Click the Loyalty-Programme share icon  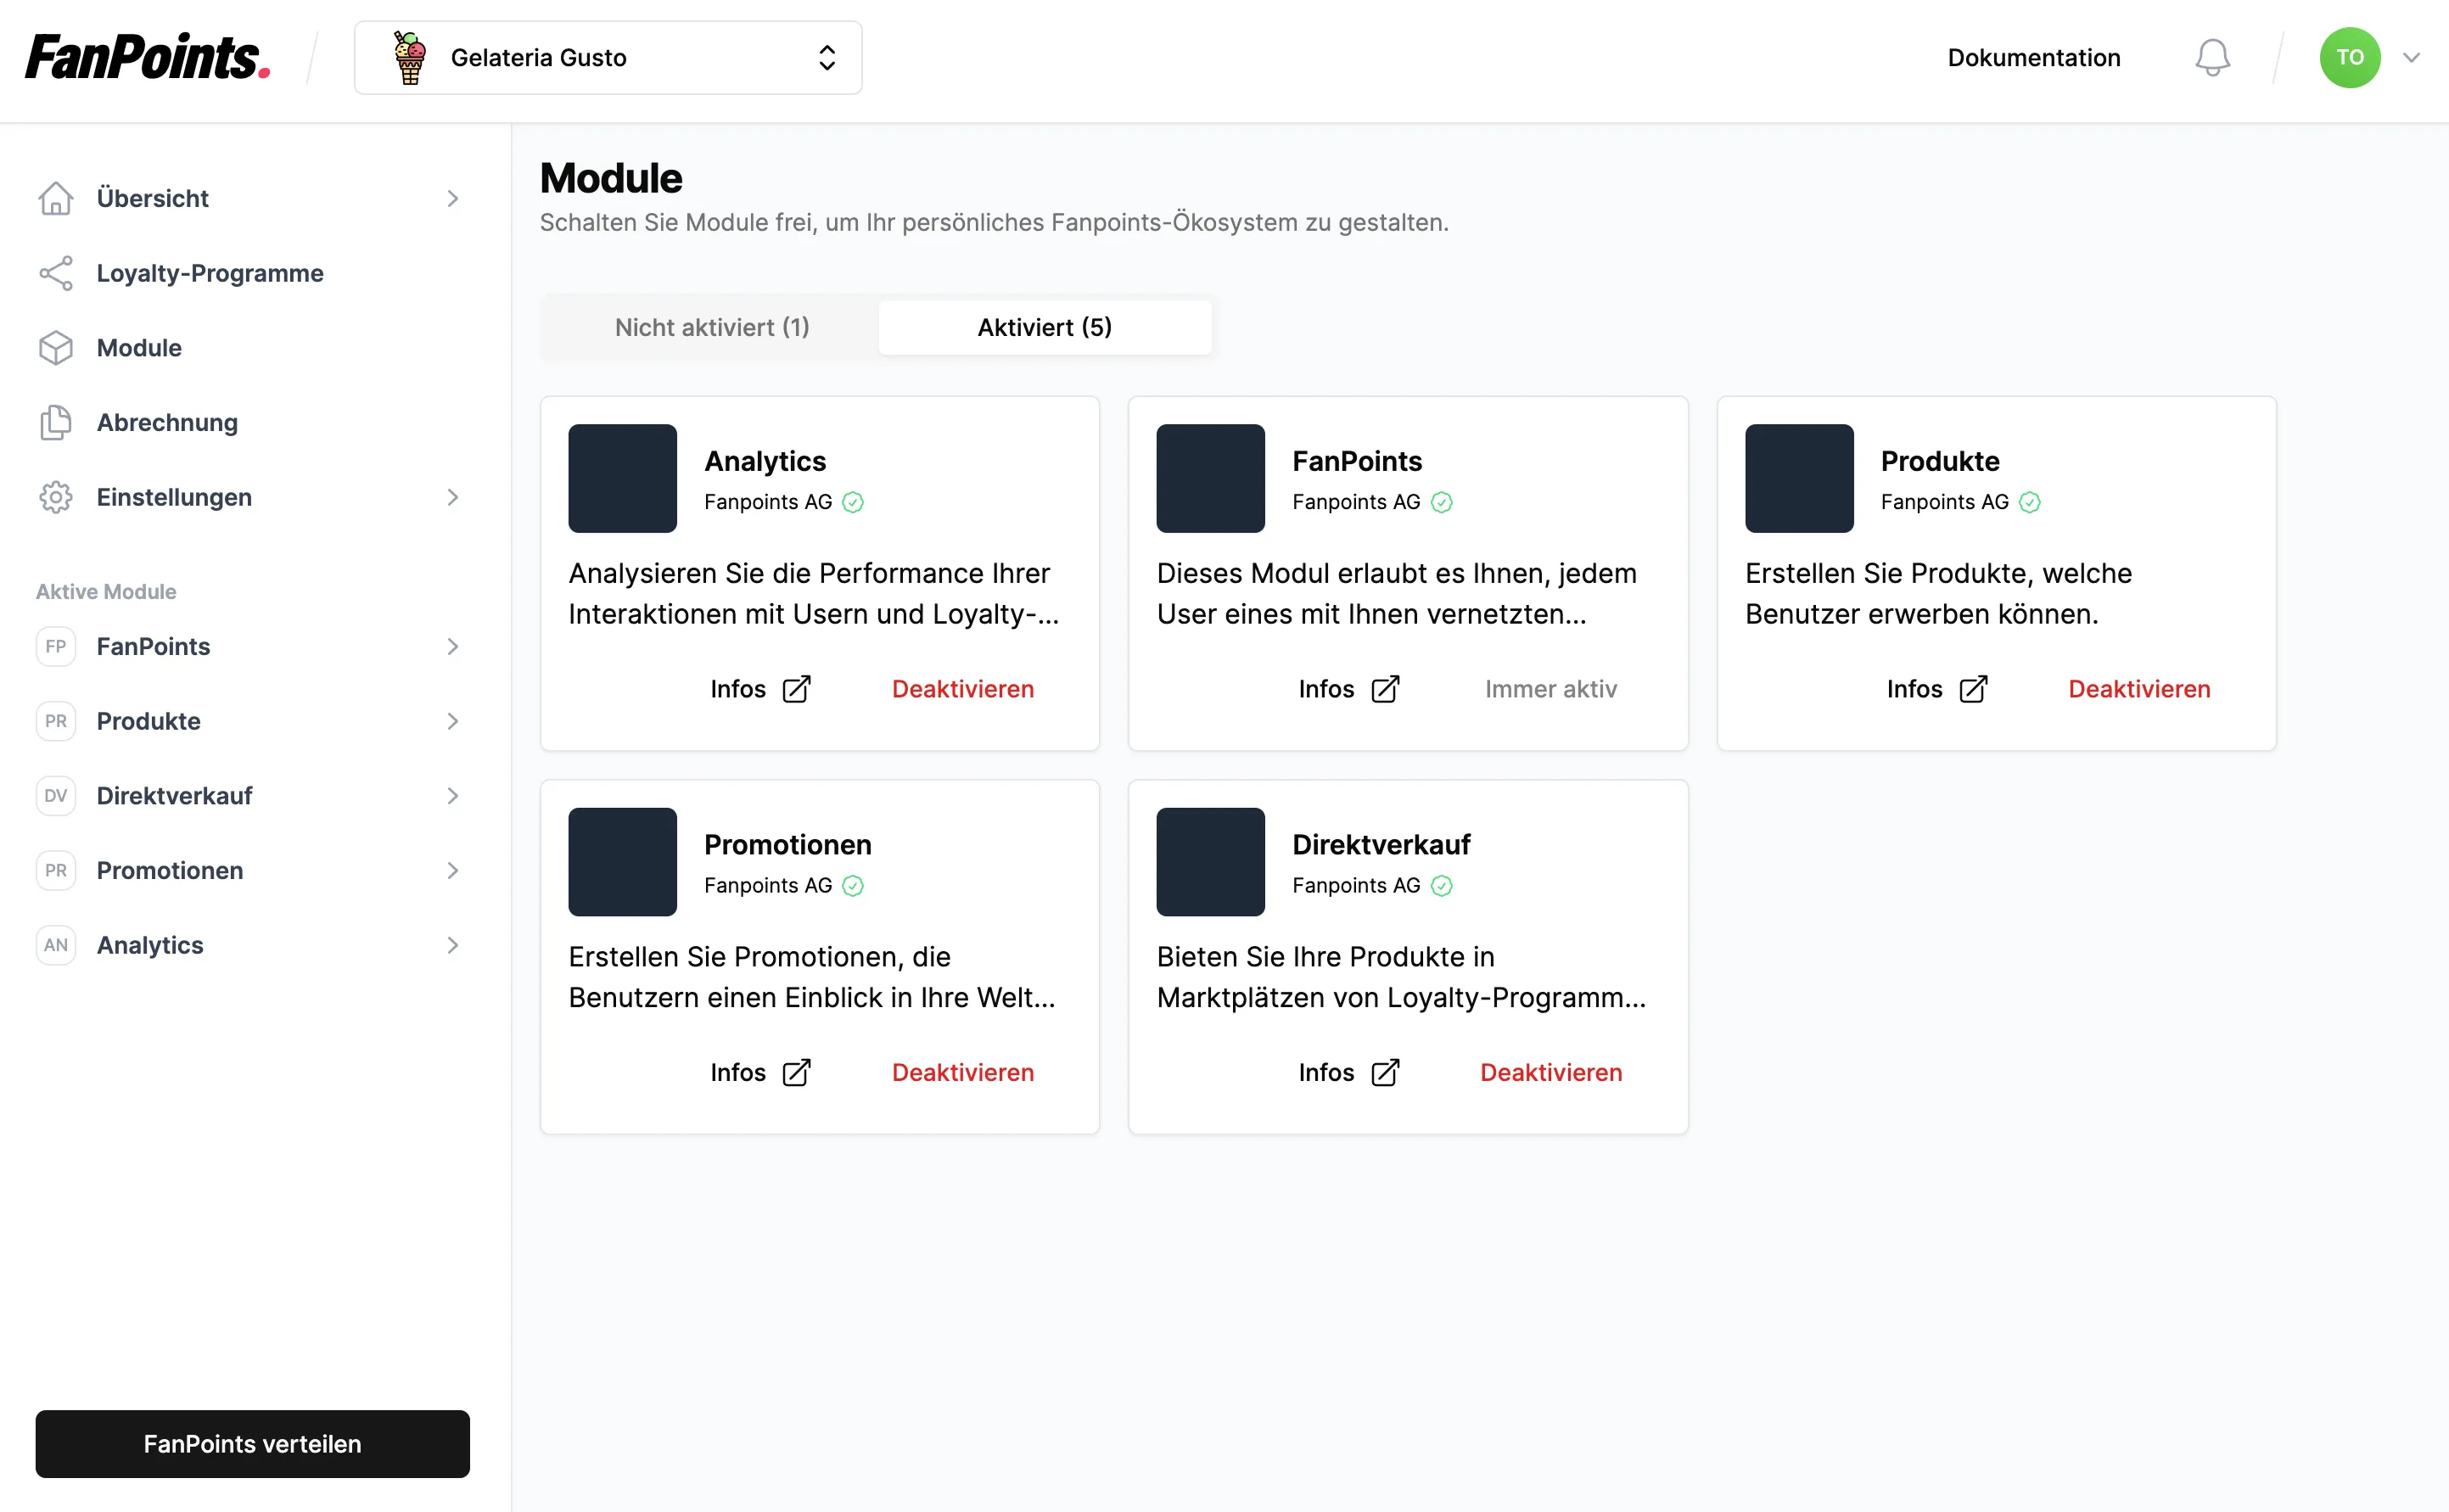coord(54,273)
